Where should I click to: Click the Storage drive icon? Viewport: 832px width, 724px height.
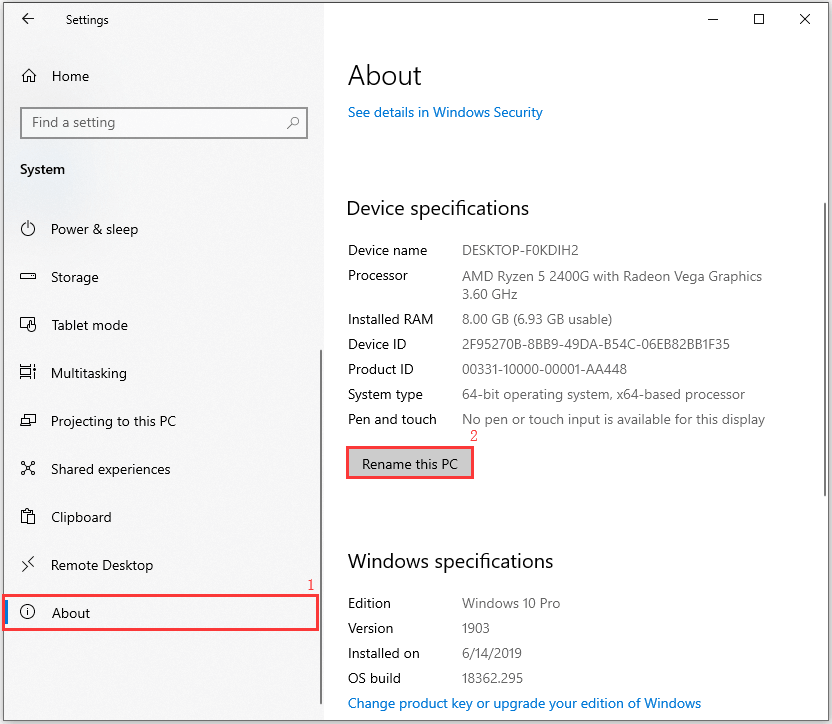[28, 277]
